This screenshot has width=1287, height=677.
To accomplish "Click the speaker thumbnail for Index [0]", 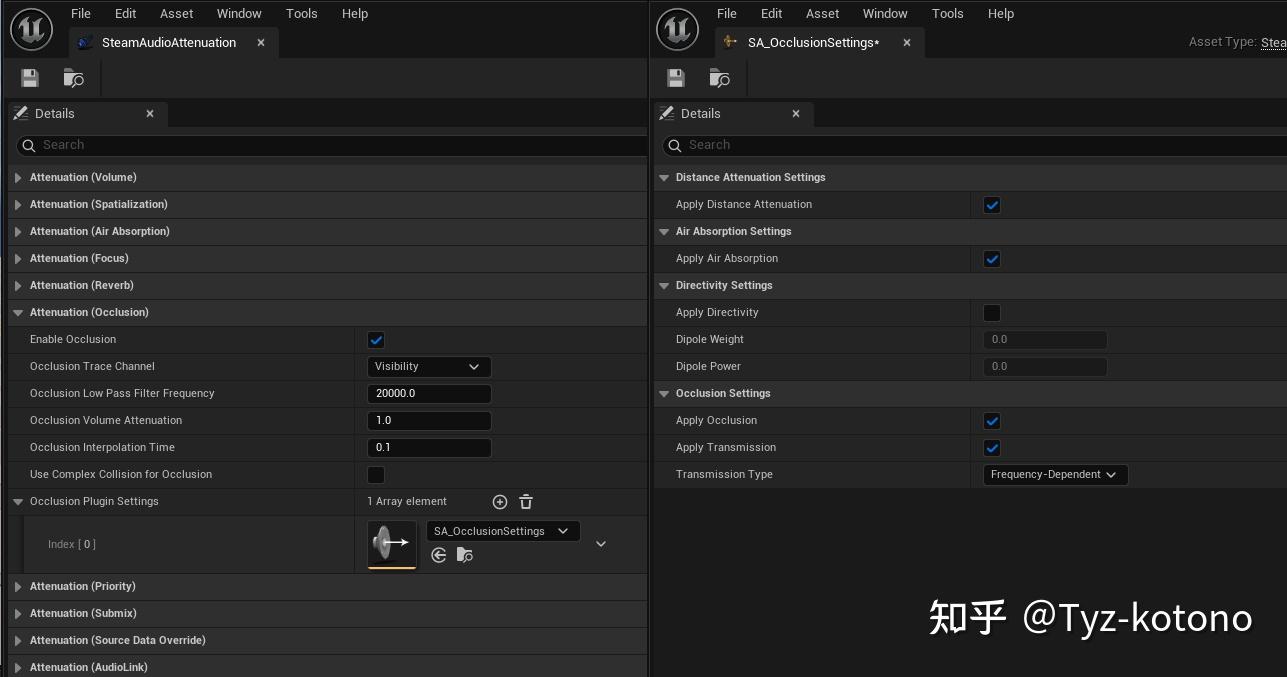I will (x=391, y=543).
